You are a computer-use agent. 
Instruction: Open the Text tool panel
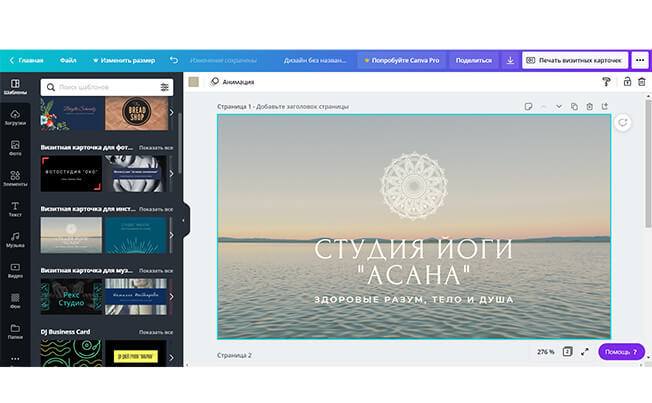tap(15, 208)
